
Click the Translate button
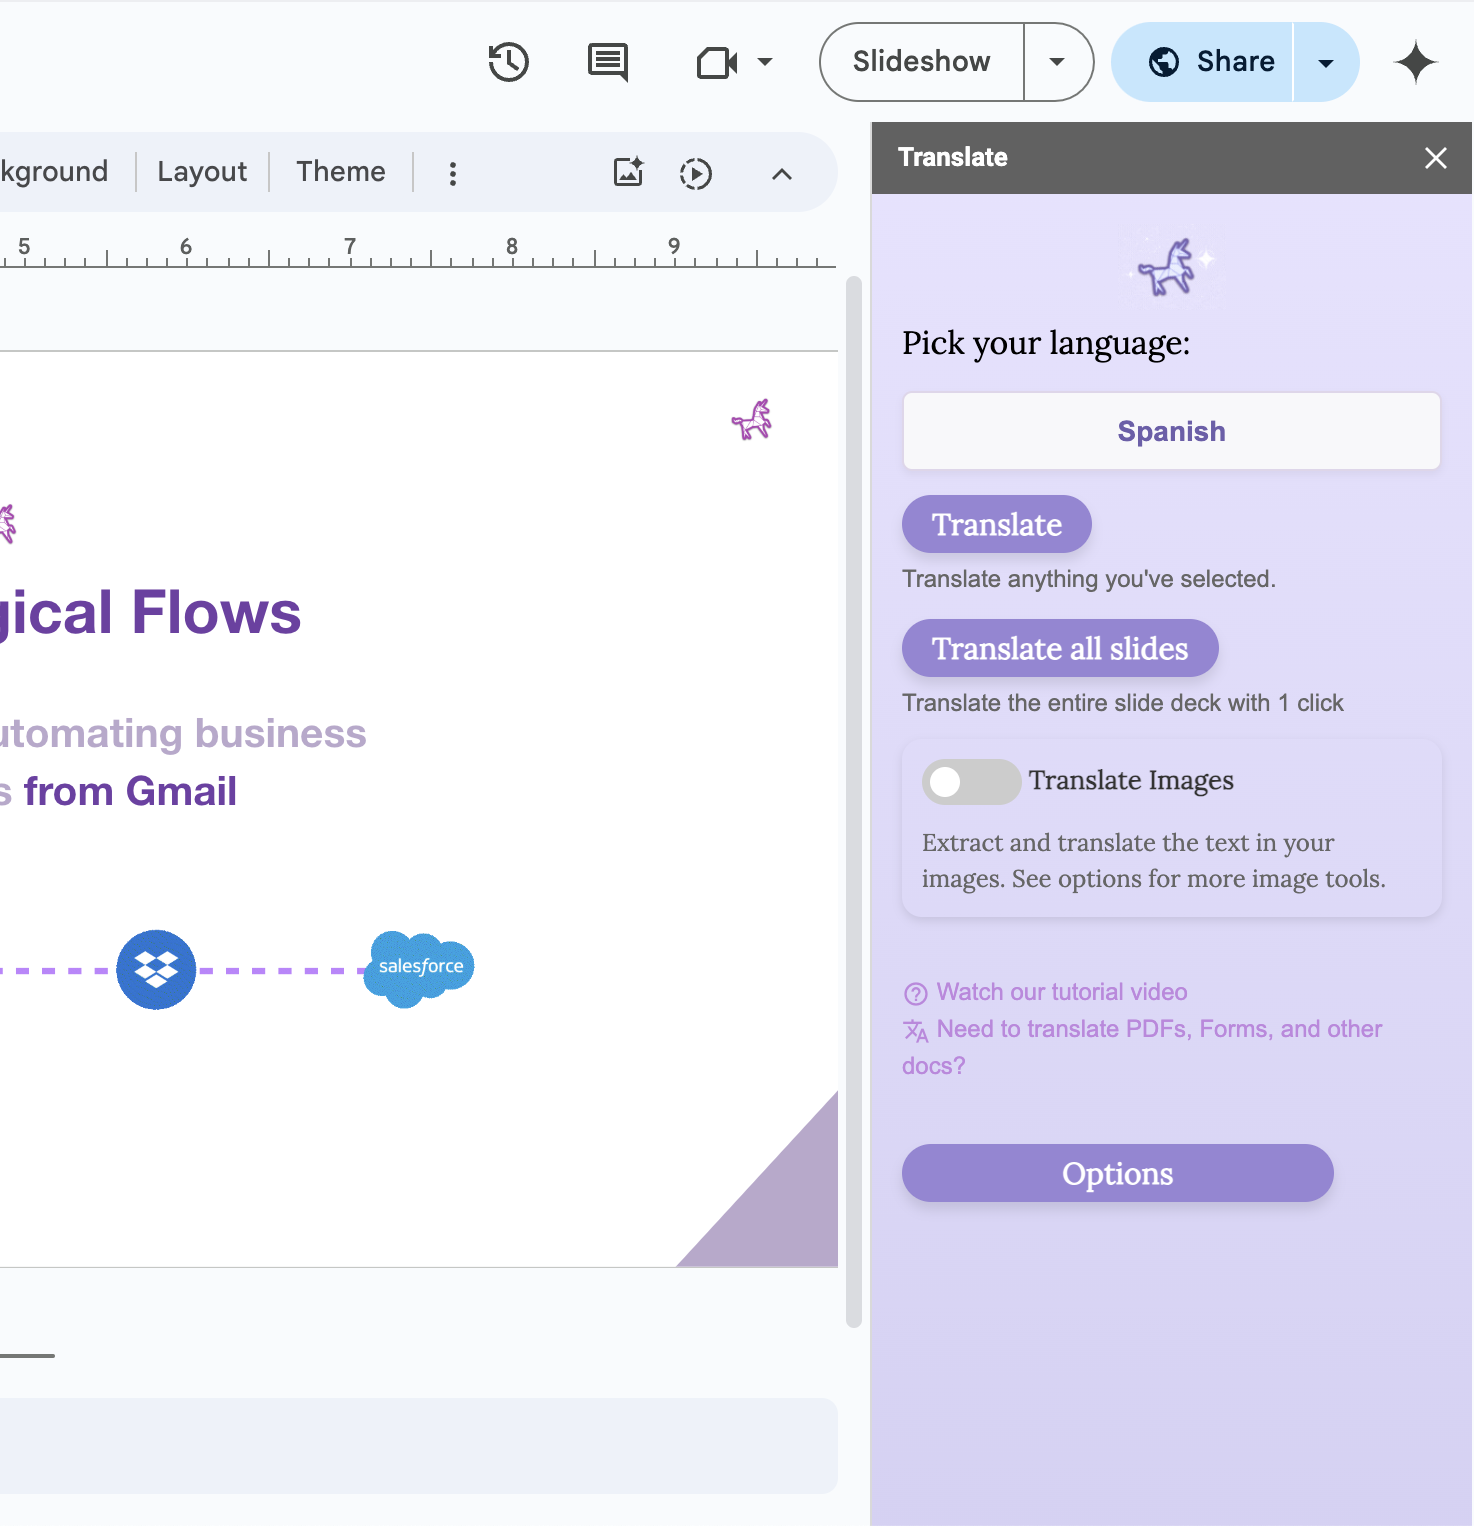pos(997,524)
